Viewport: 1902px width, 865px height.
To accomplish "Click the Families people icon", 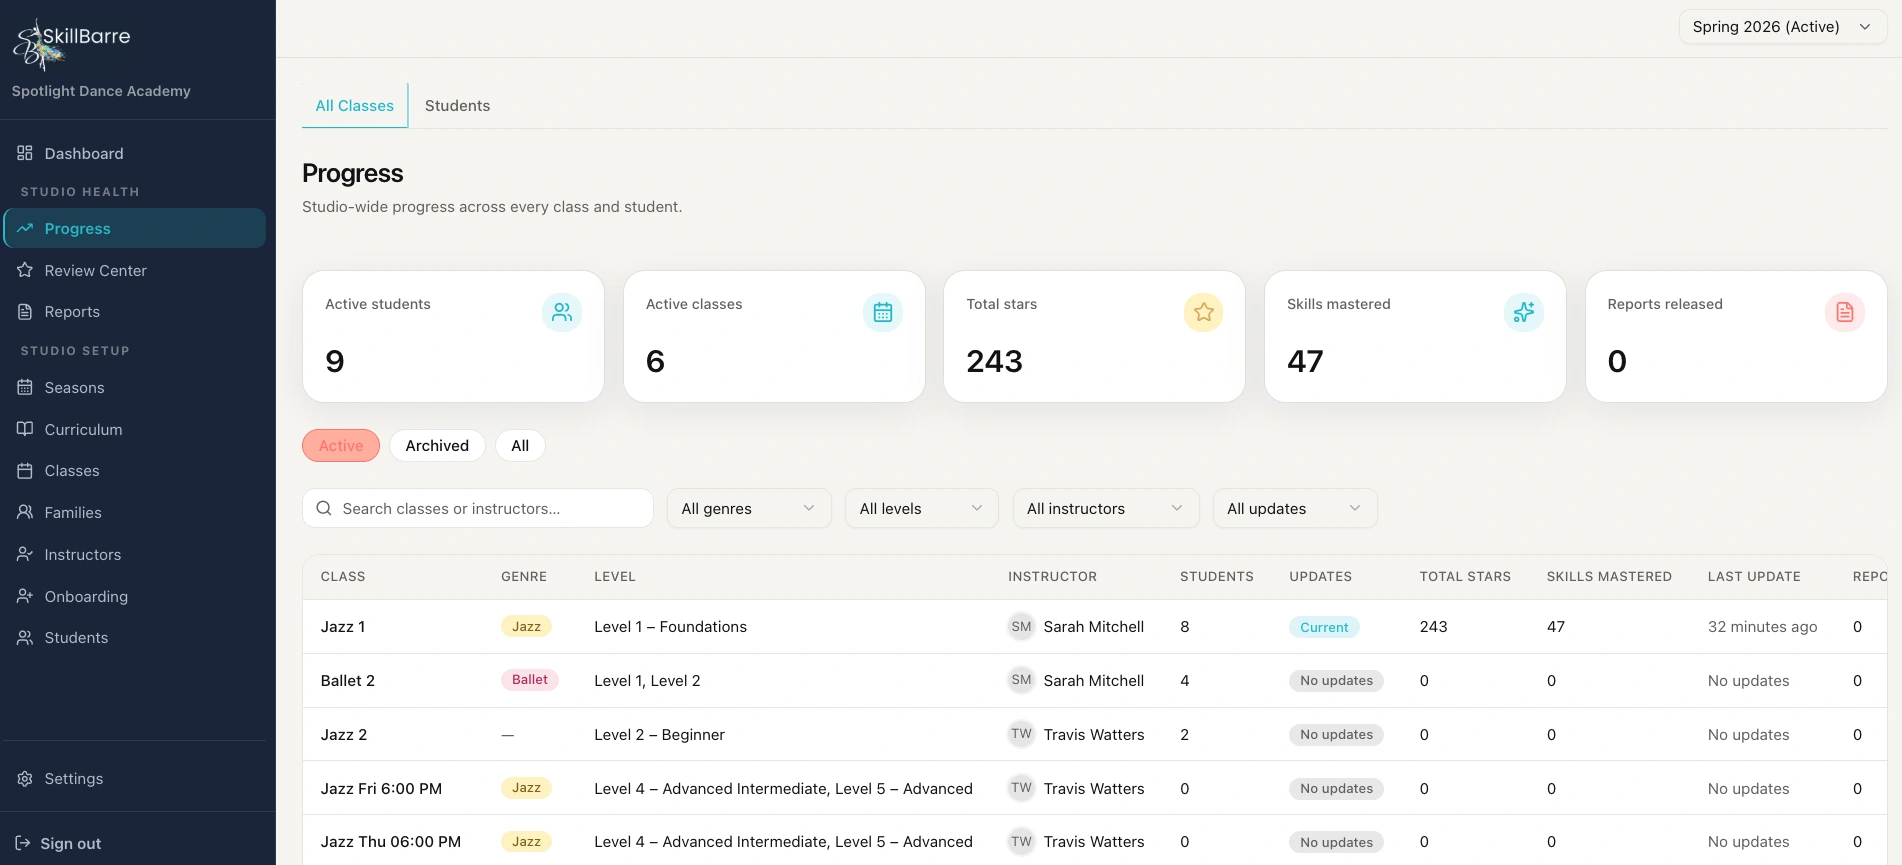I will (25, 512).
